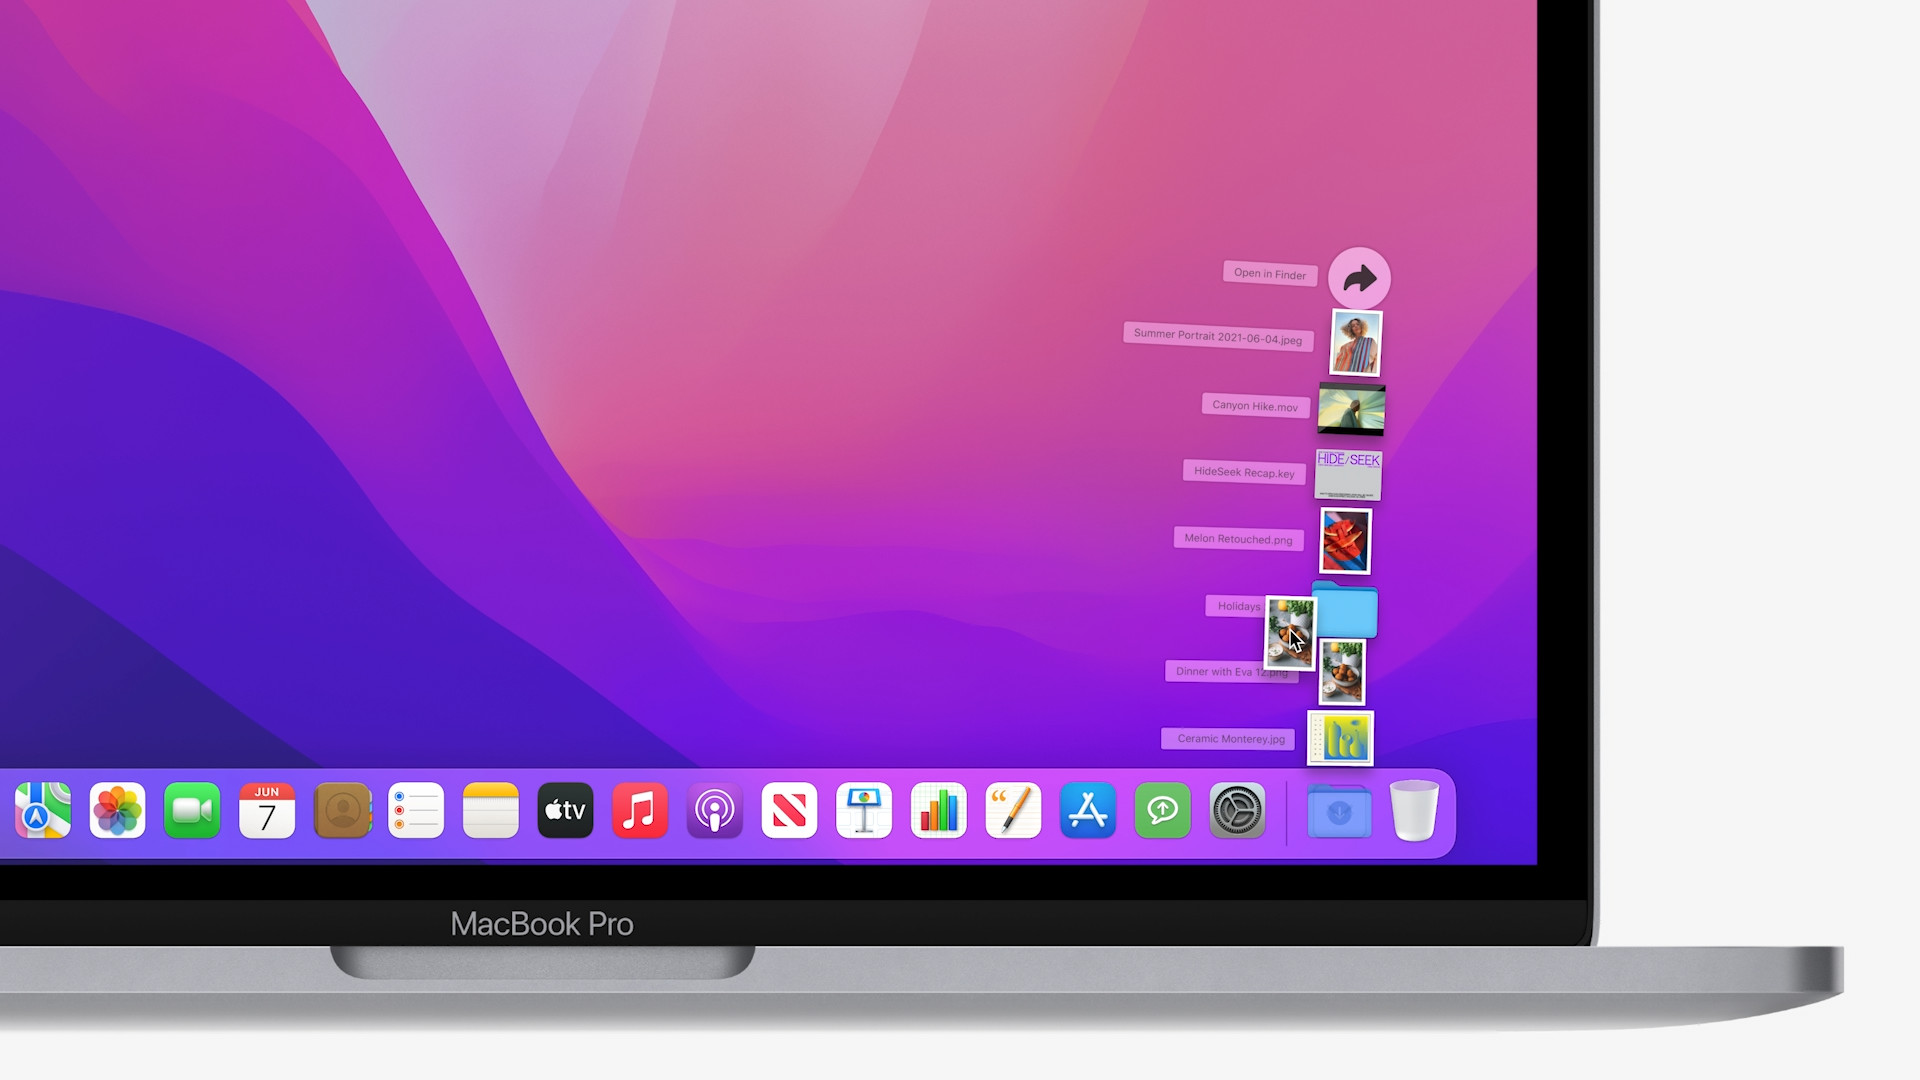Open the Contacts app
The height and width of the screenshot is (1080, 1920).
tap(343, 811)
